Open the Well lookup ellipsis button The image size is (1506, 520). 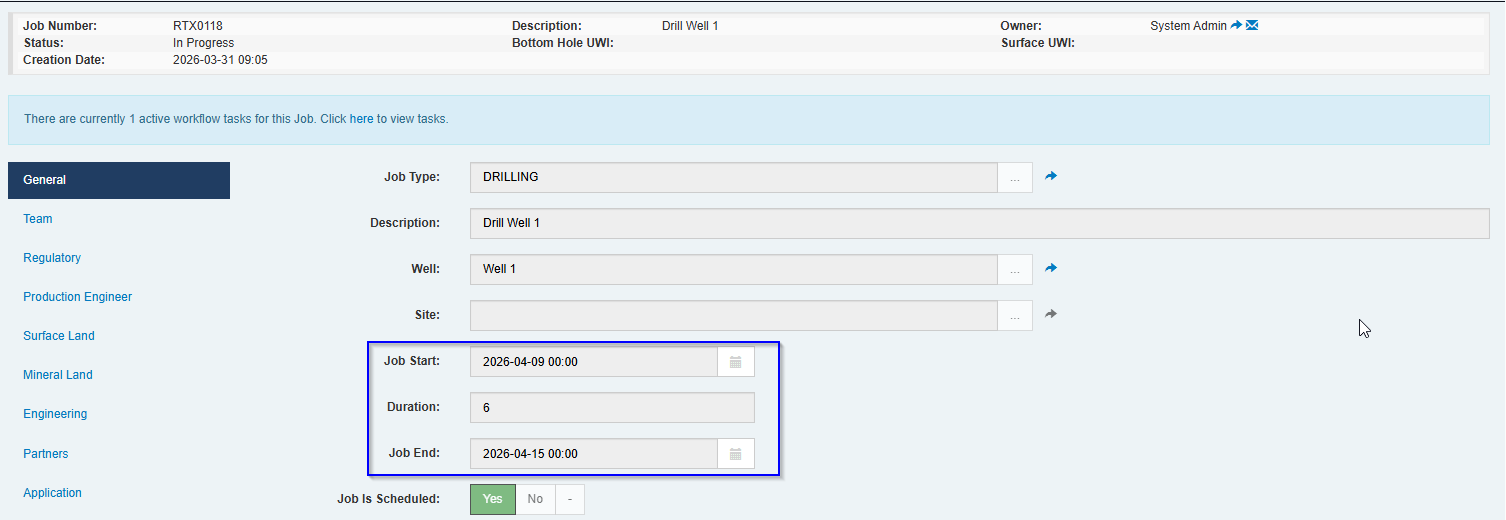click(x=1015, y=270)
